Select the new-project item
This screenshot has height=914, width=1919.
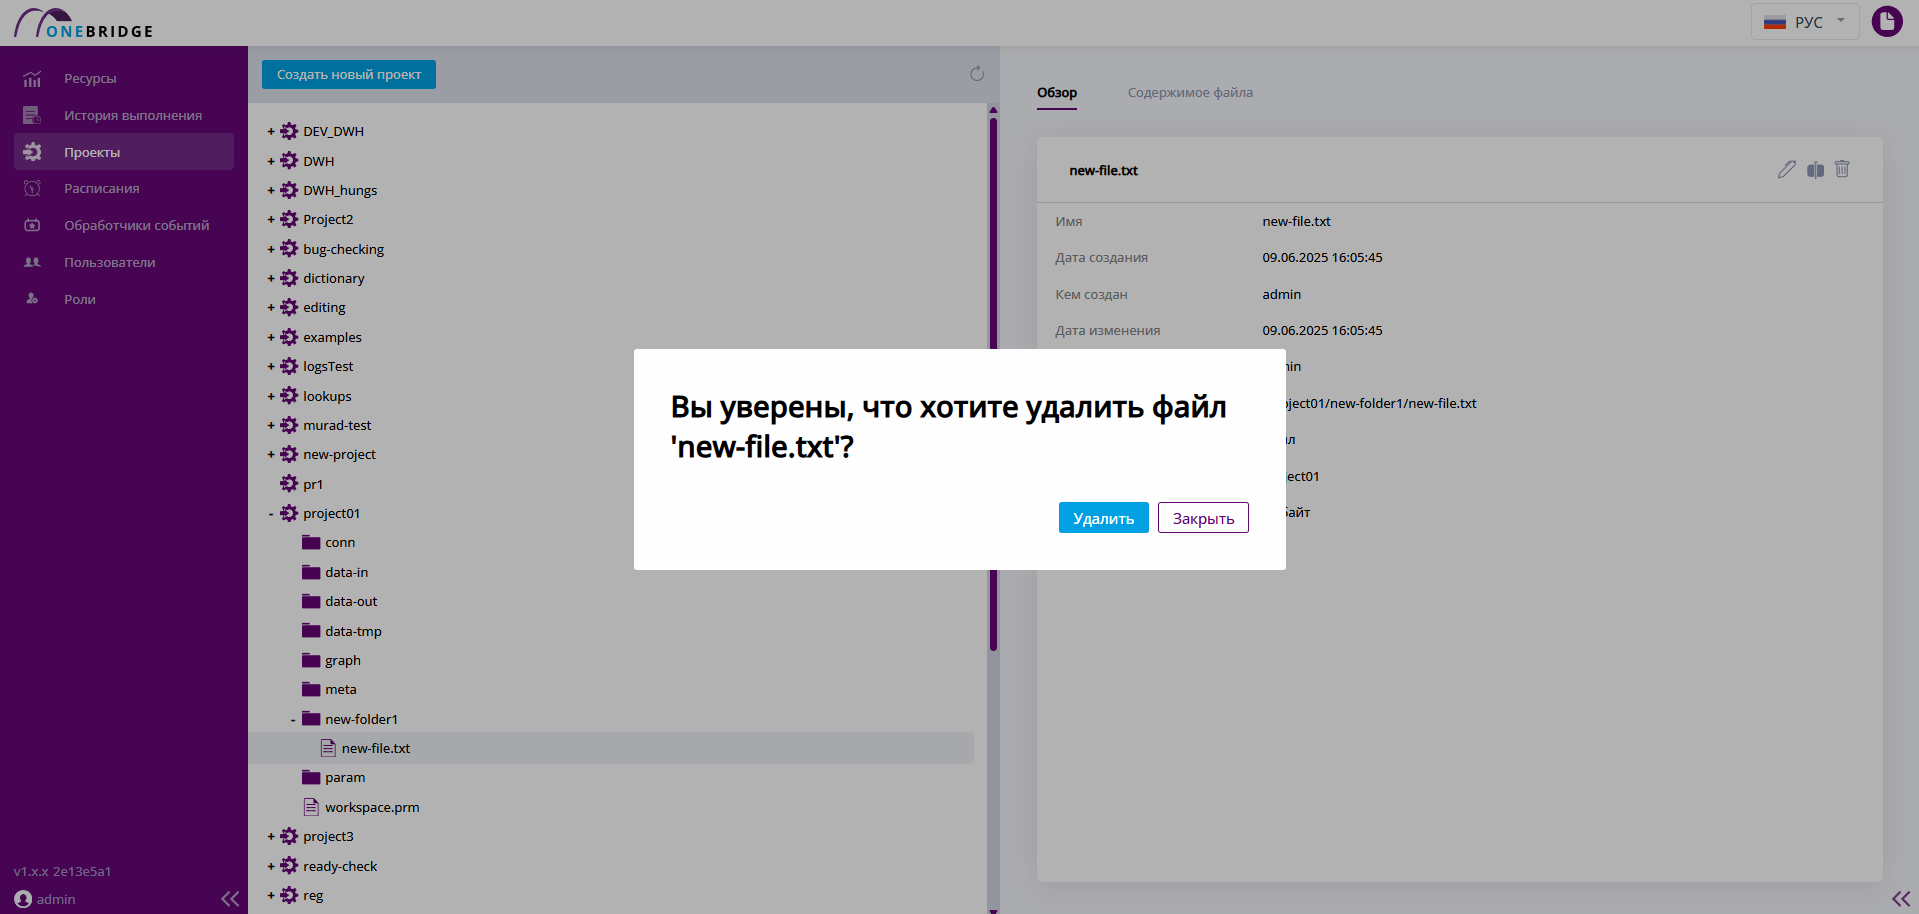pos(339,454)
